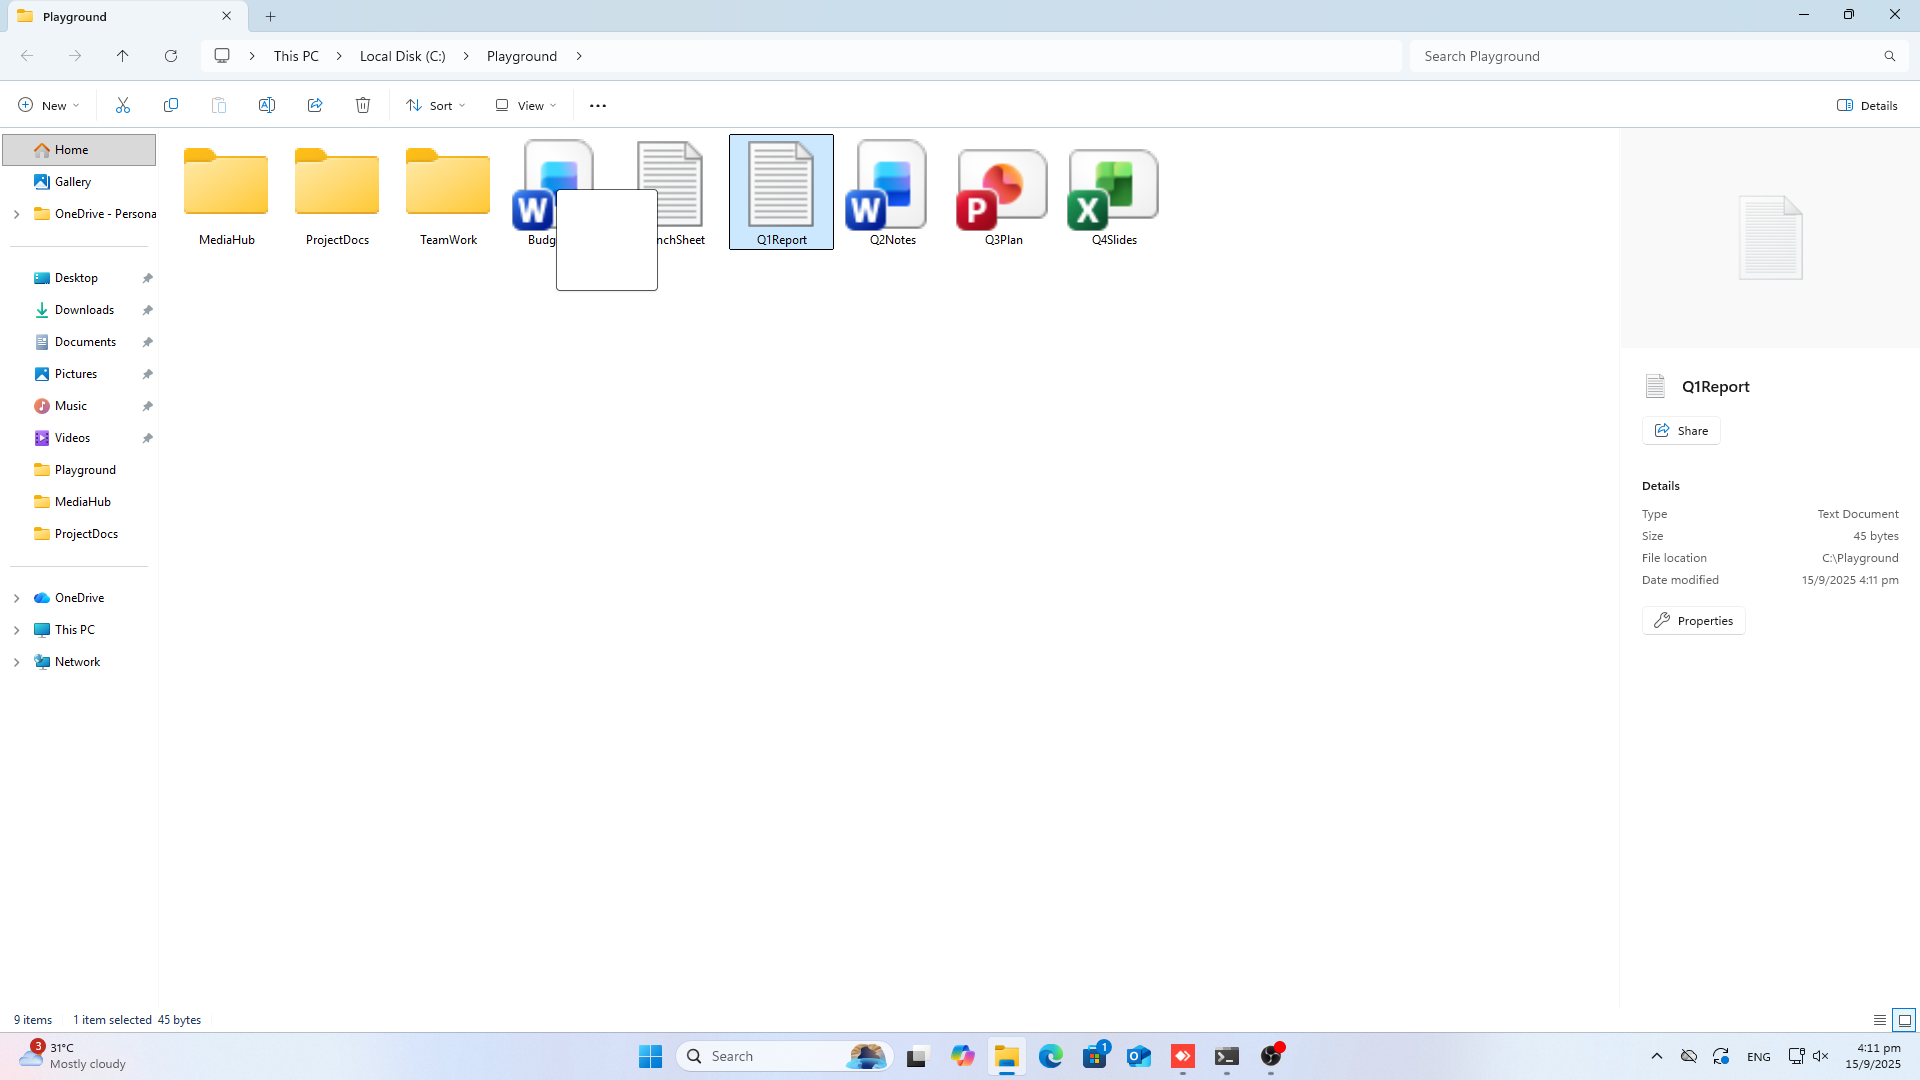
Task: Click the Delete trash icon
Action: coord(363,105)
